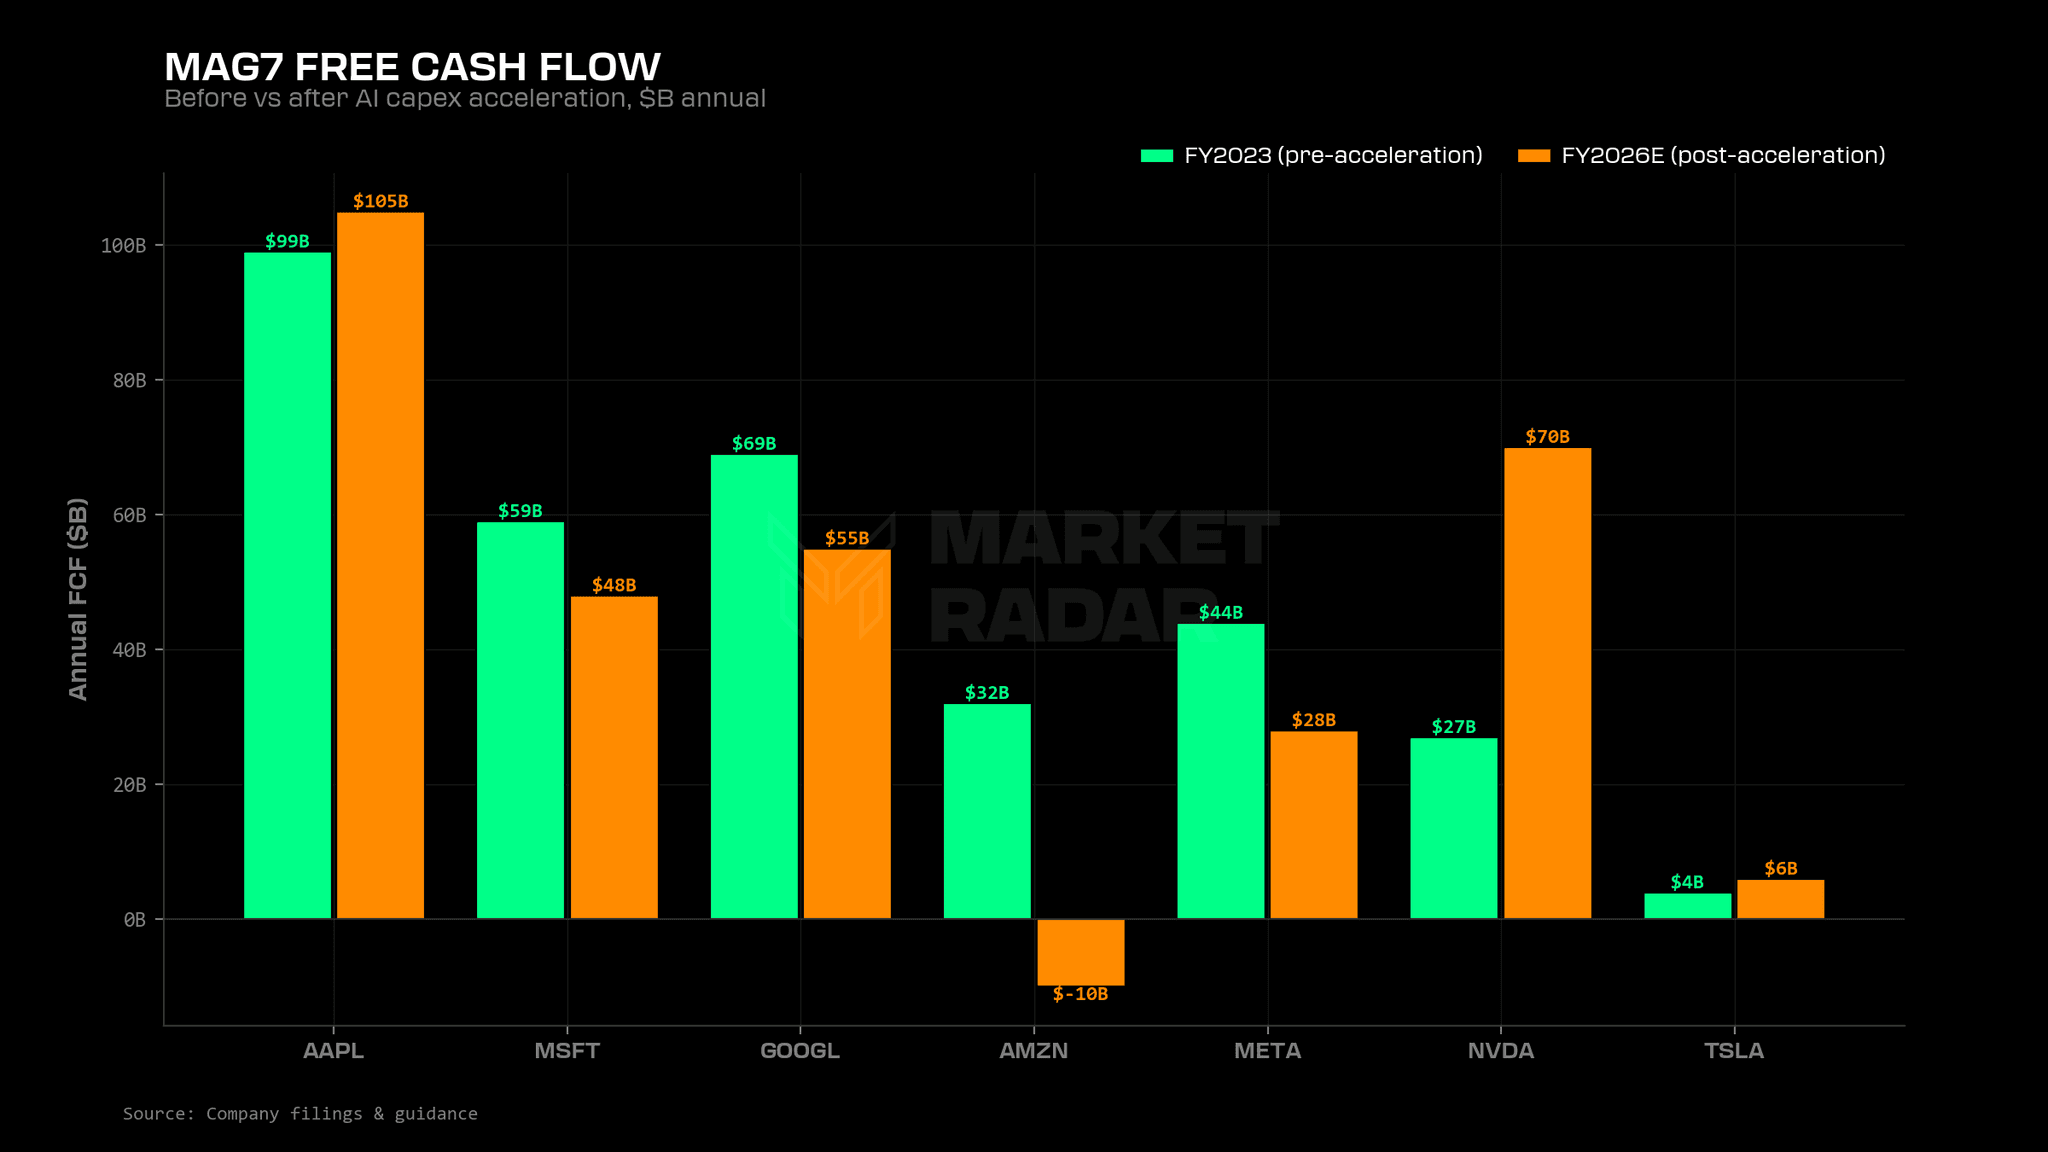
Task: Click the GOOGL x-axis label
Action: (800, 1051)
